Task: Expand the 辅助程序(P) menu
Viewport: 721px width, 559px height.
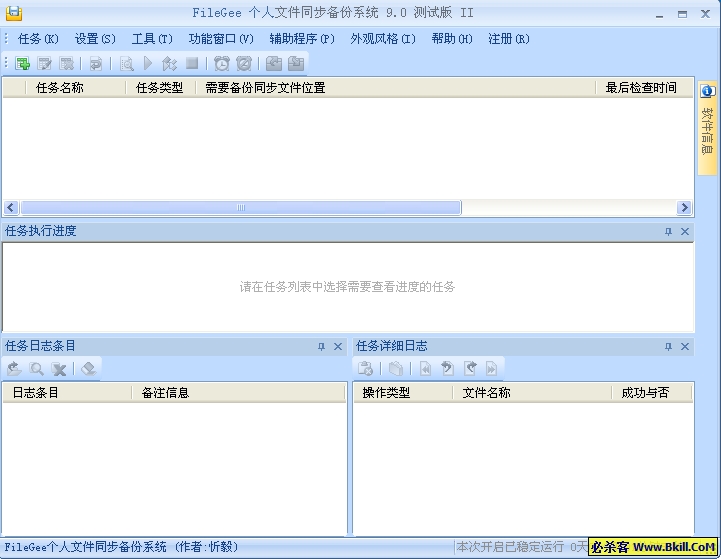Action: (x=302, y=39)
